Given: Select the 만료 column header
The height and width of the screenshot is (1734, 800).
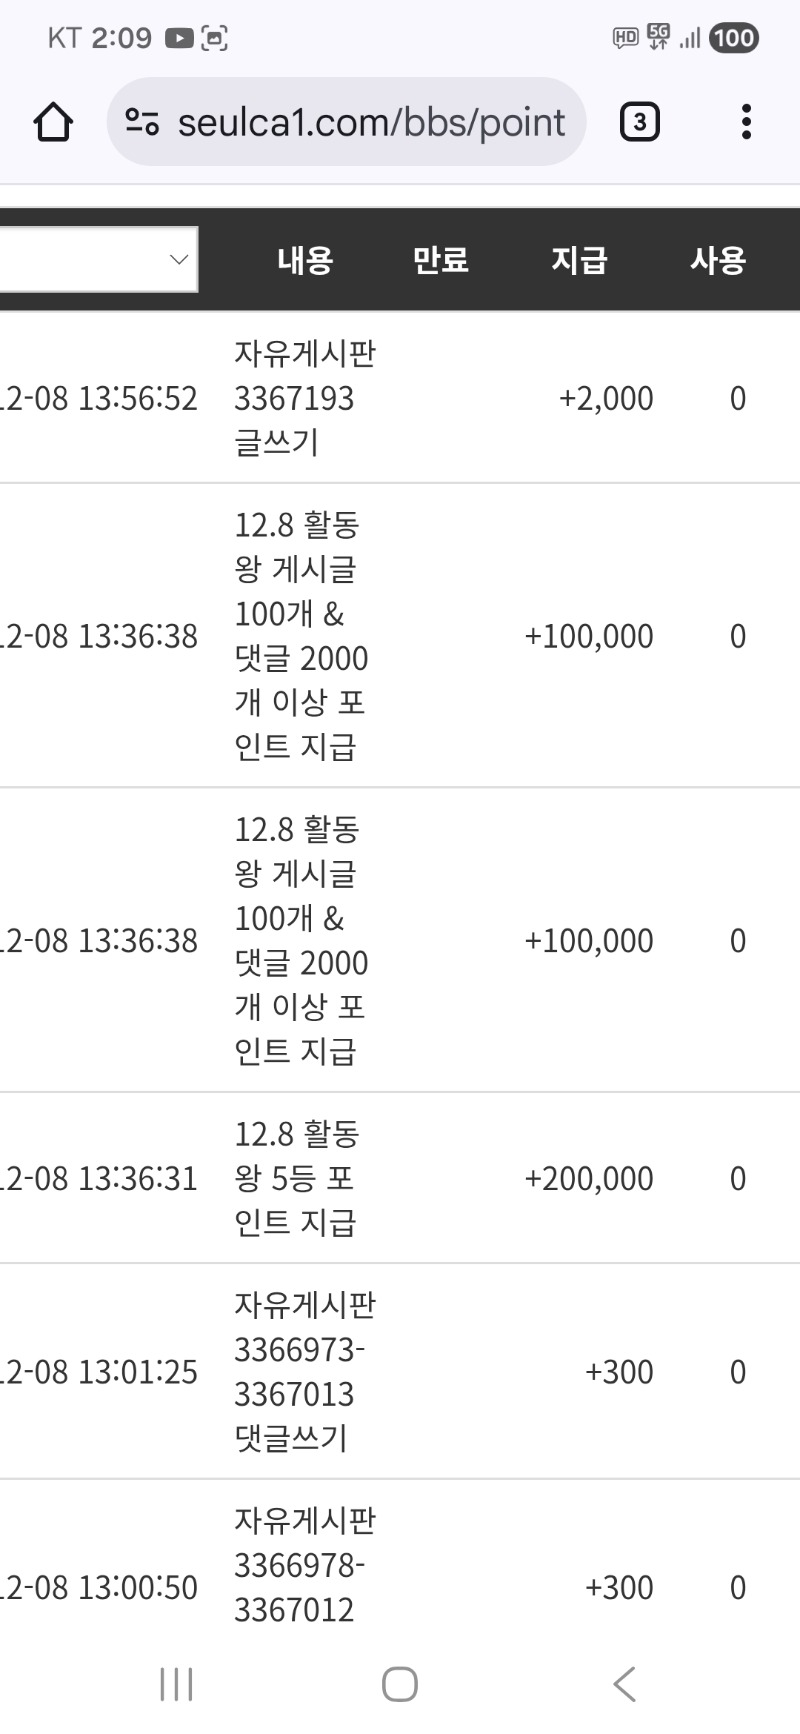Looking at the screenshot, I should tap(440, 260).
